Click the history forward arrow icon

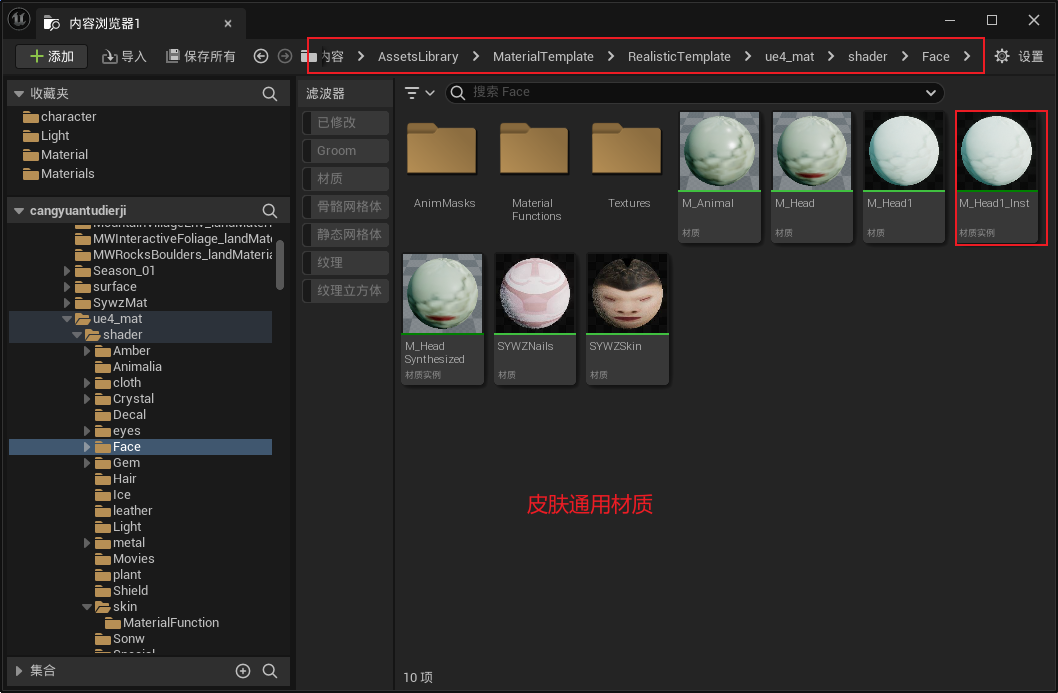click(x=285, y=57)
